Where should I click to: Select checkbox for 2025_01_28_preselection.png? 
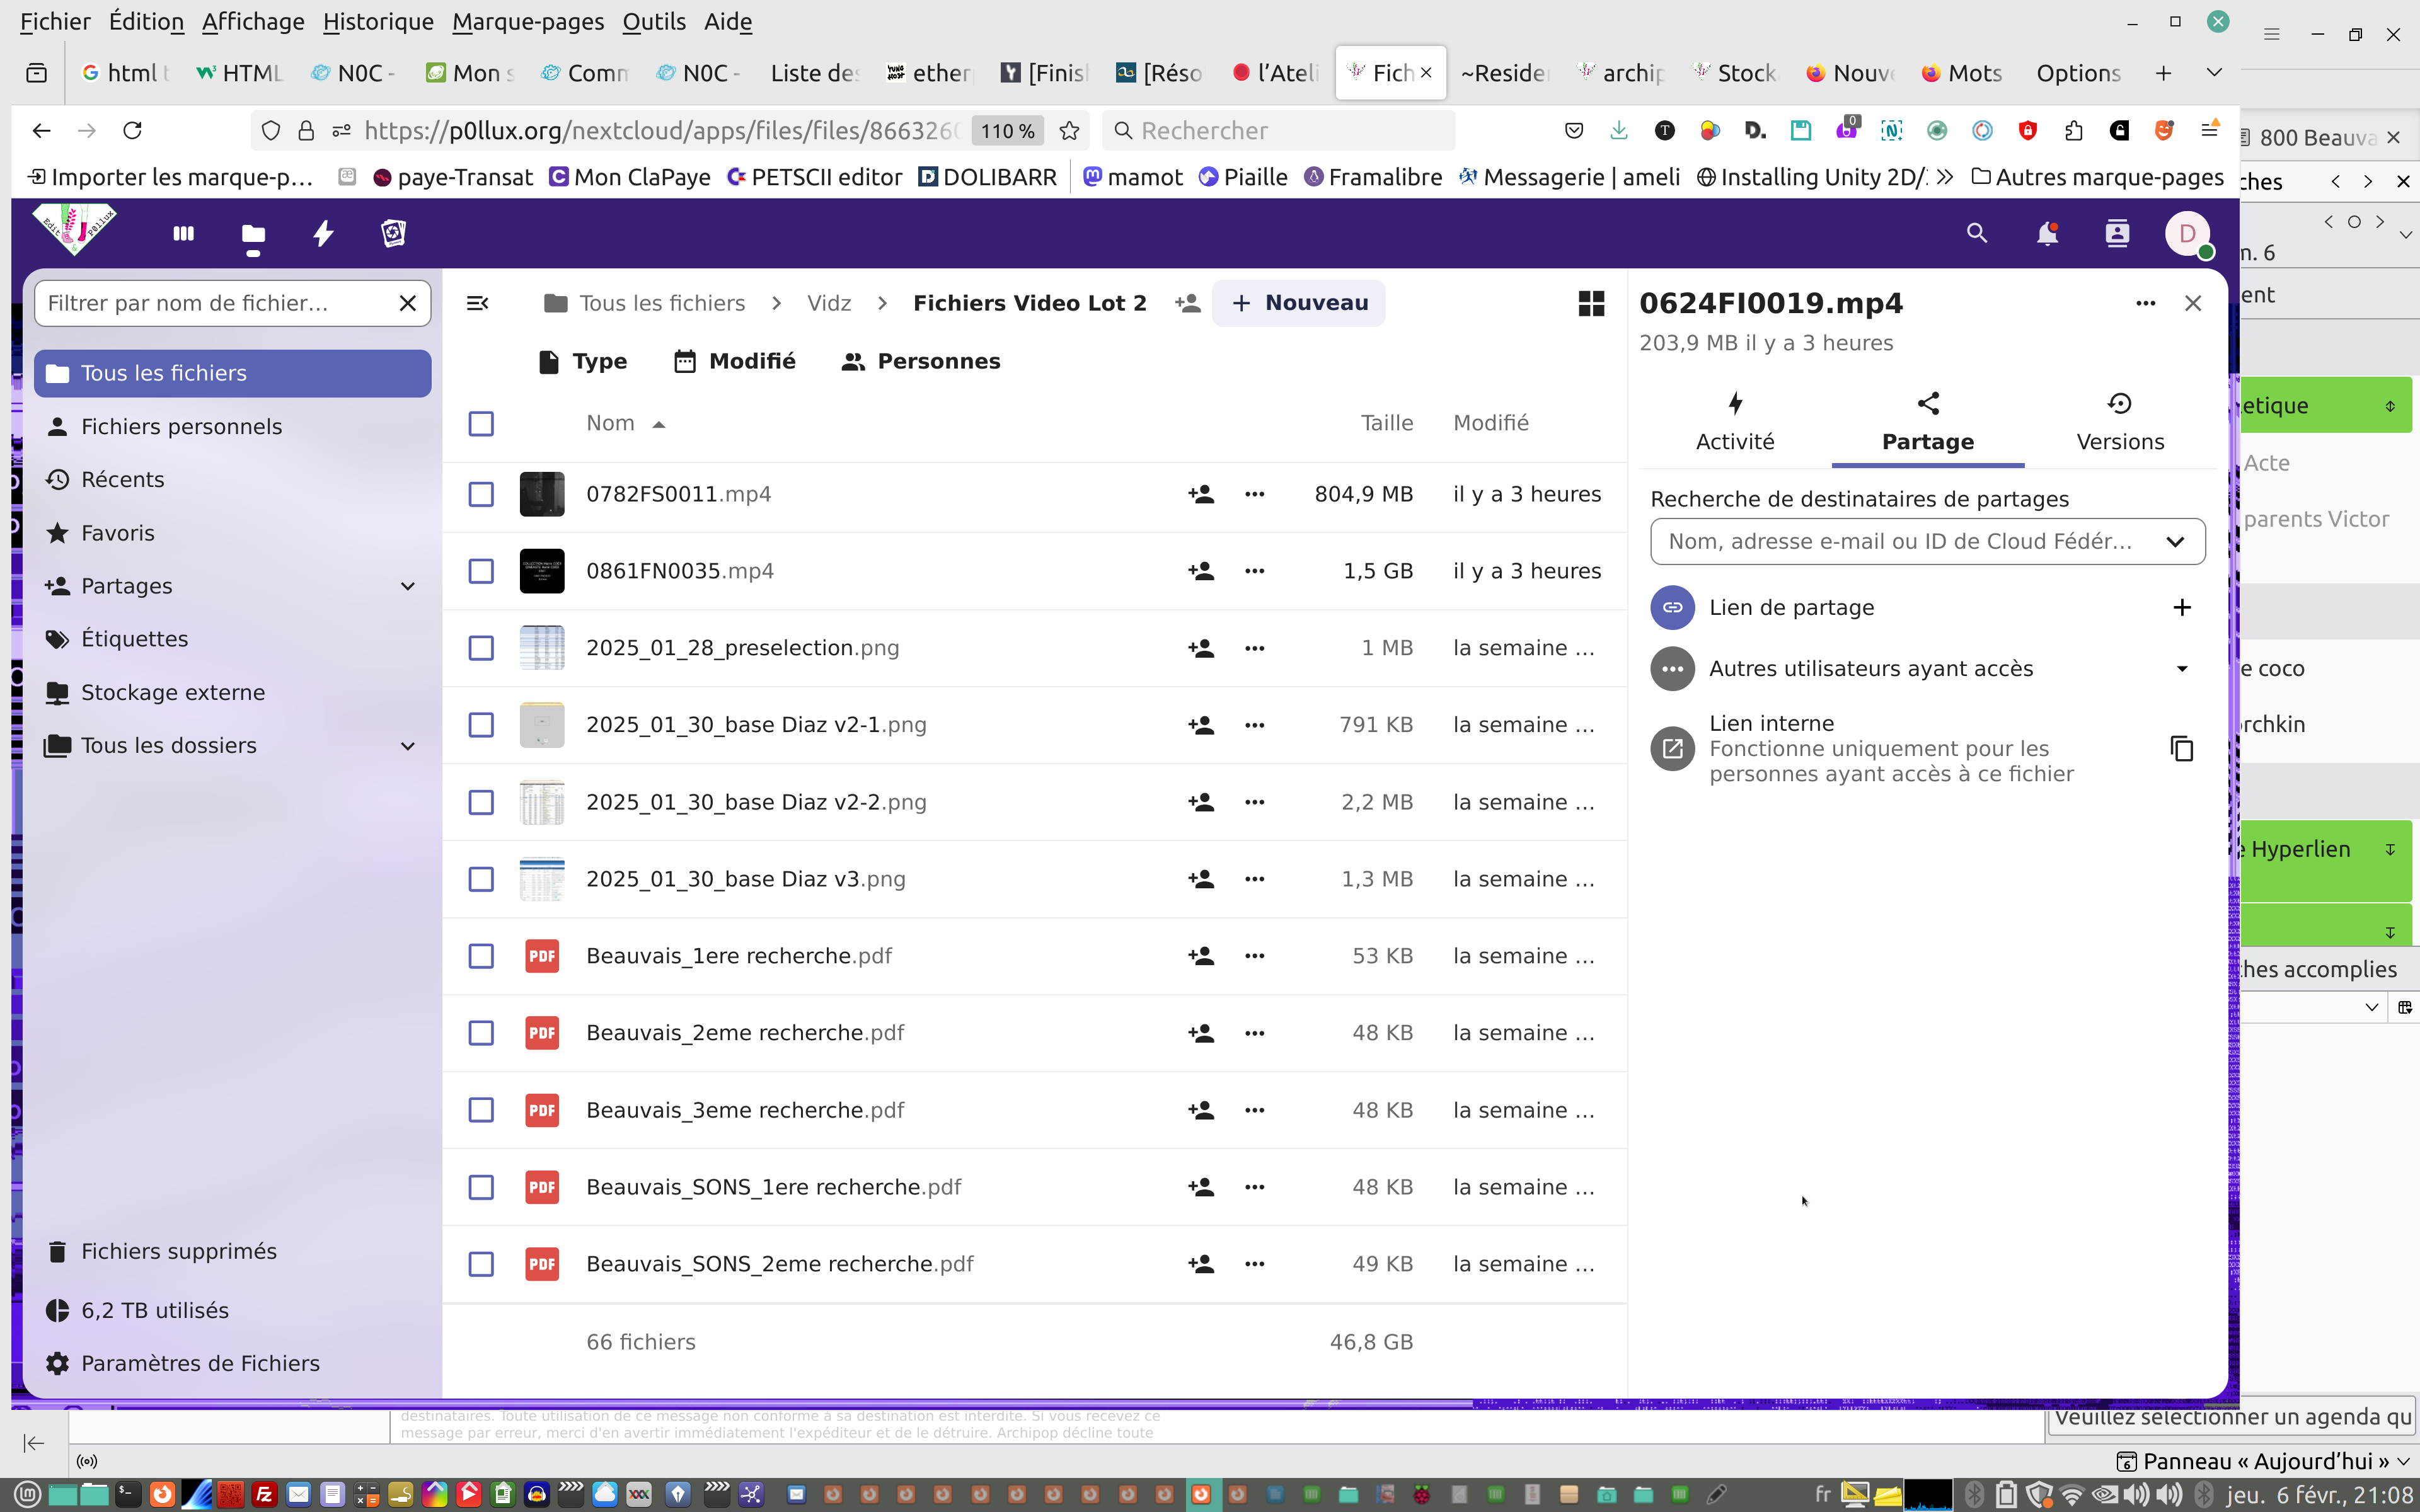click(481, 648)
